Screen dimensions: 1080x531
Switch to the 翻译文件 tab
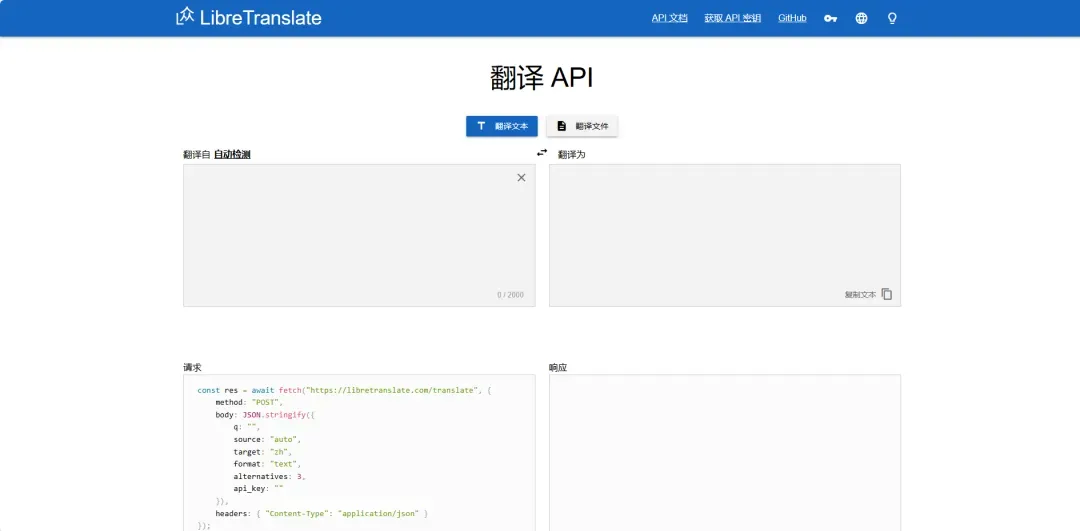point(582,126)
